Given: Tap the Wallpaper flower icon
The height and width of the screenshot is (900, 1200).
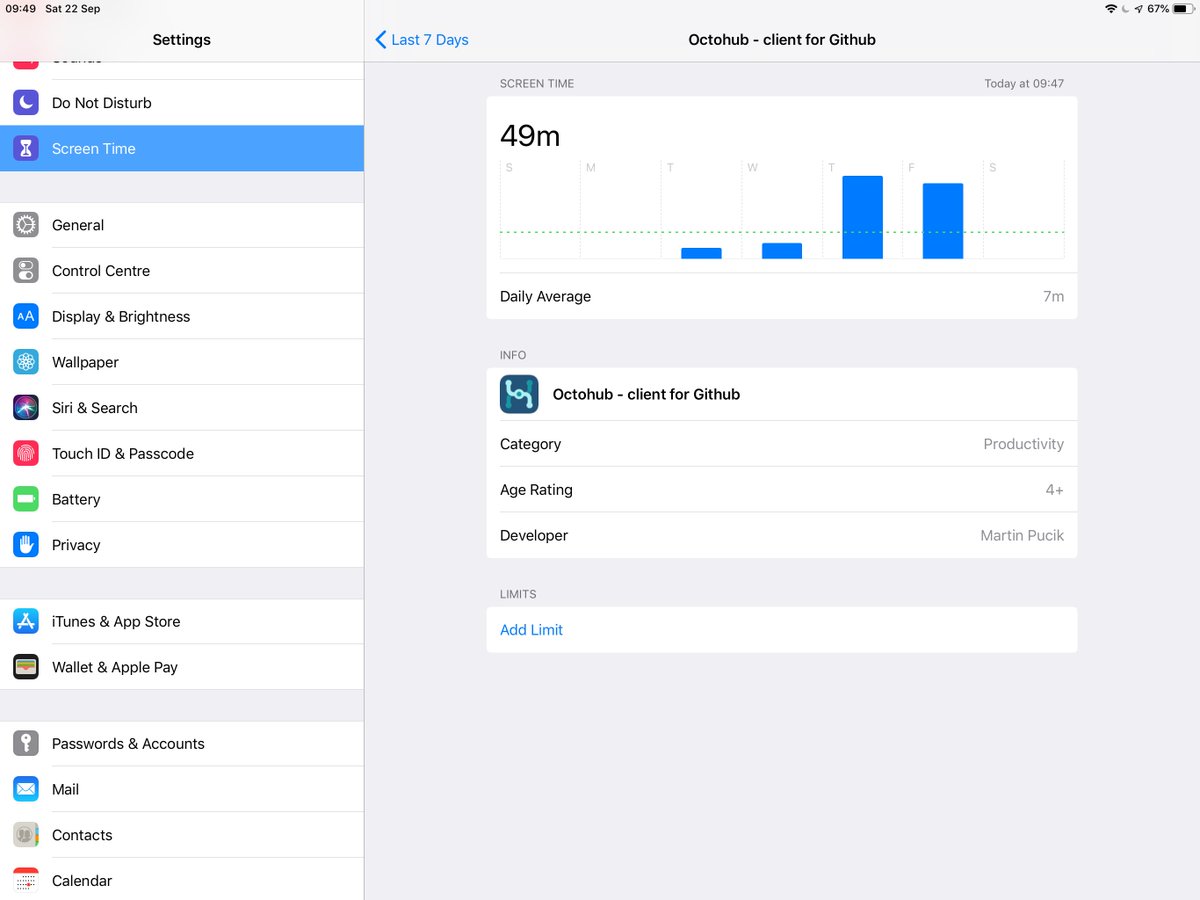Looking at the screenshot, I should point(26,362).
